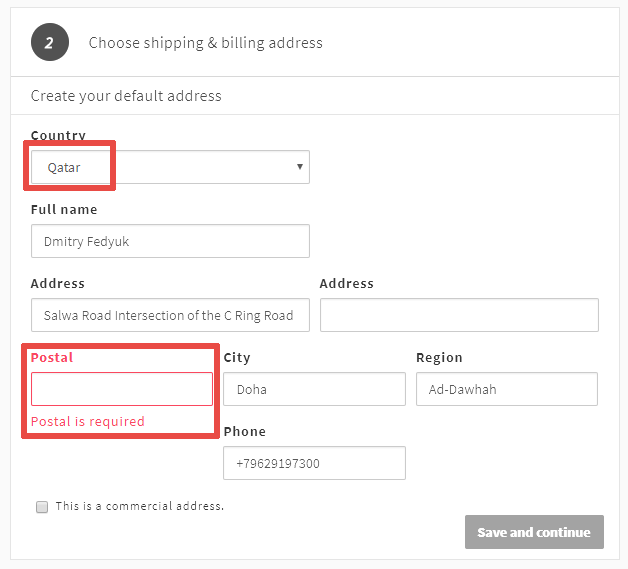Click the Full name field label
Screen dimensions: 628x569
click(64, 210)
